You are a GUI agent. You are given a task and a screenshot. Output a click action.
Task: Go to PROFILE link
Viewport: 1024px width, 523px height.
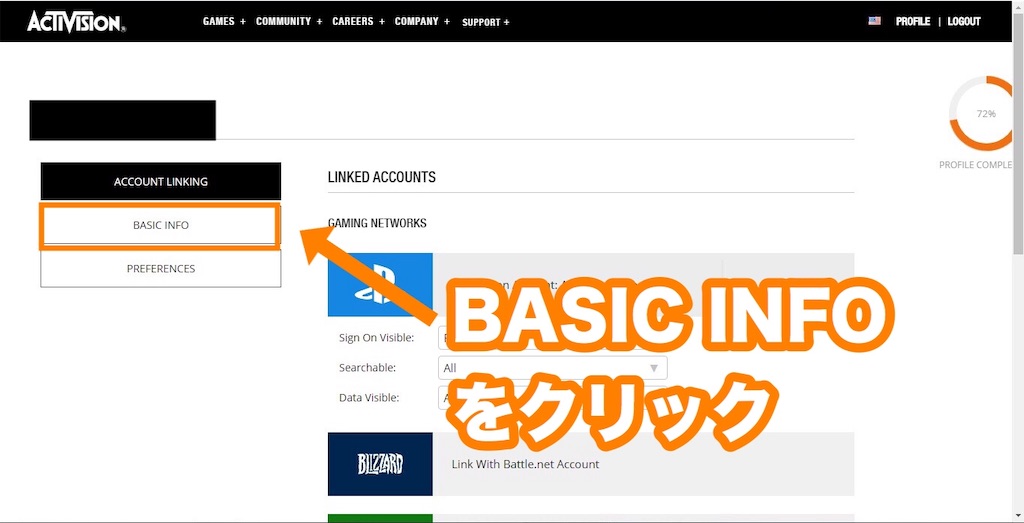913,22
